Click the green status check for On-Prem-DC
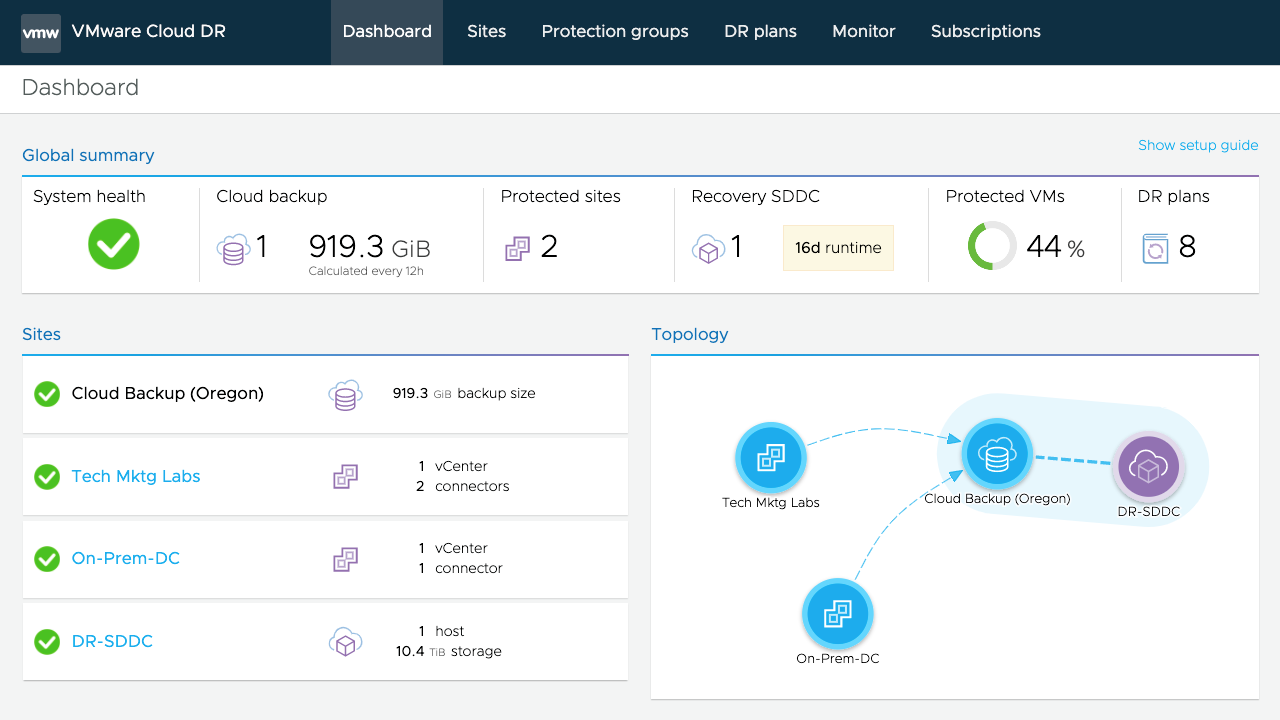The image size is (1280, 720). 47,559
